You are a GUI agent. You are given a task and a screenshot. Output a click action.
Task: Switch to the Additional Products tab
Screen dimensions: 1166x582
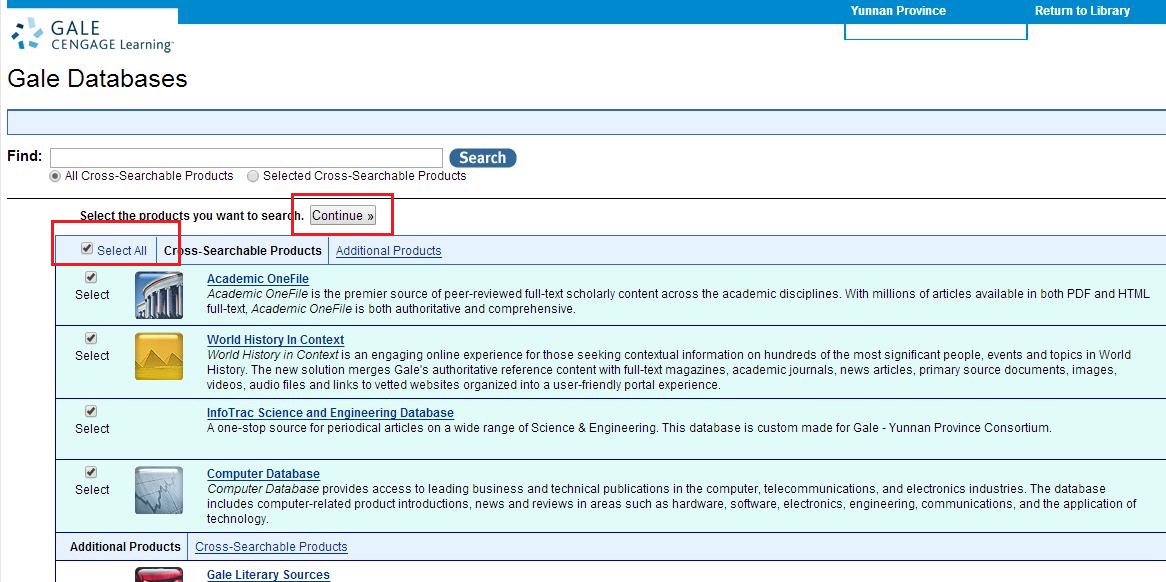pyautogui.click(x=388, y=251)
